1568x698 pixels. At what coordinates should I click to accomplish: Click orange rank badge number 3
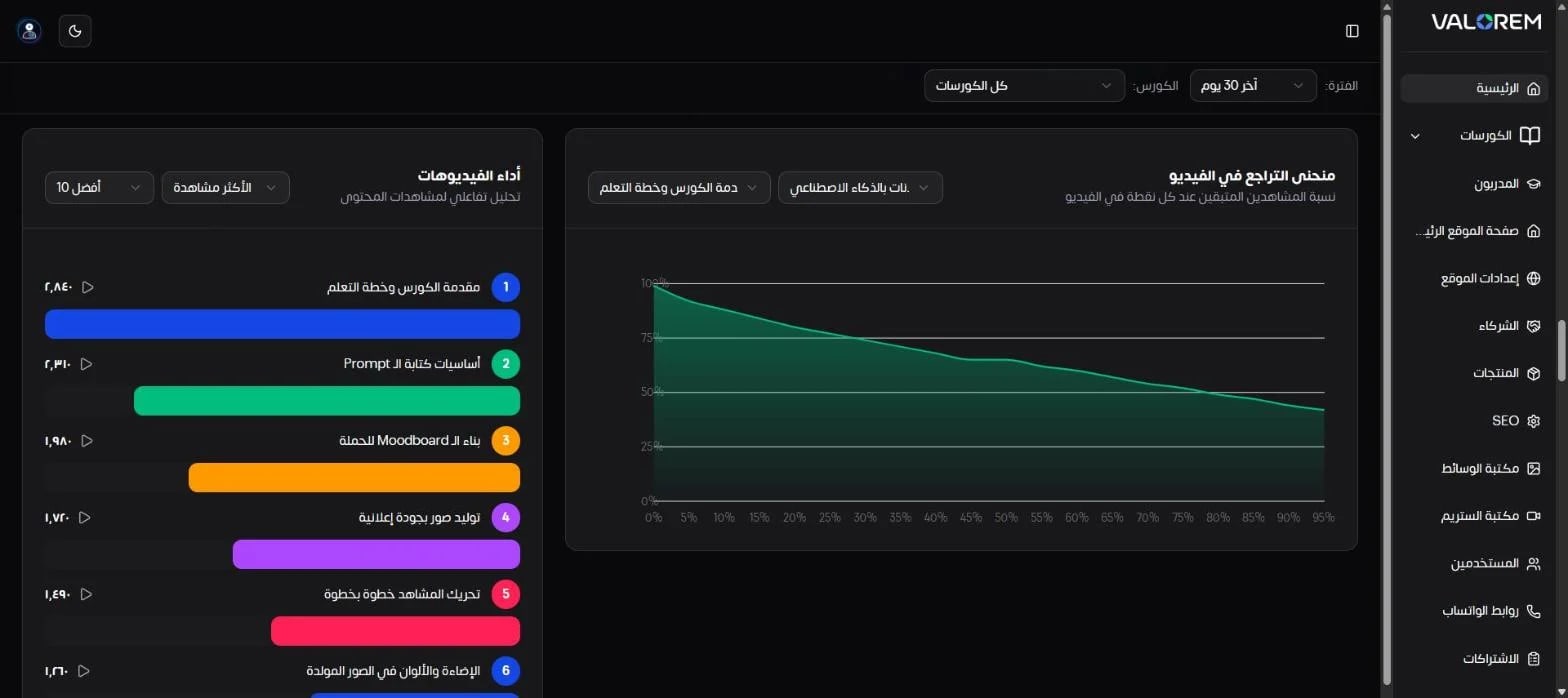tap(506, 441)
